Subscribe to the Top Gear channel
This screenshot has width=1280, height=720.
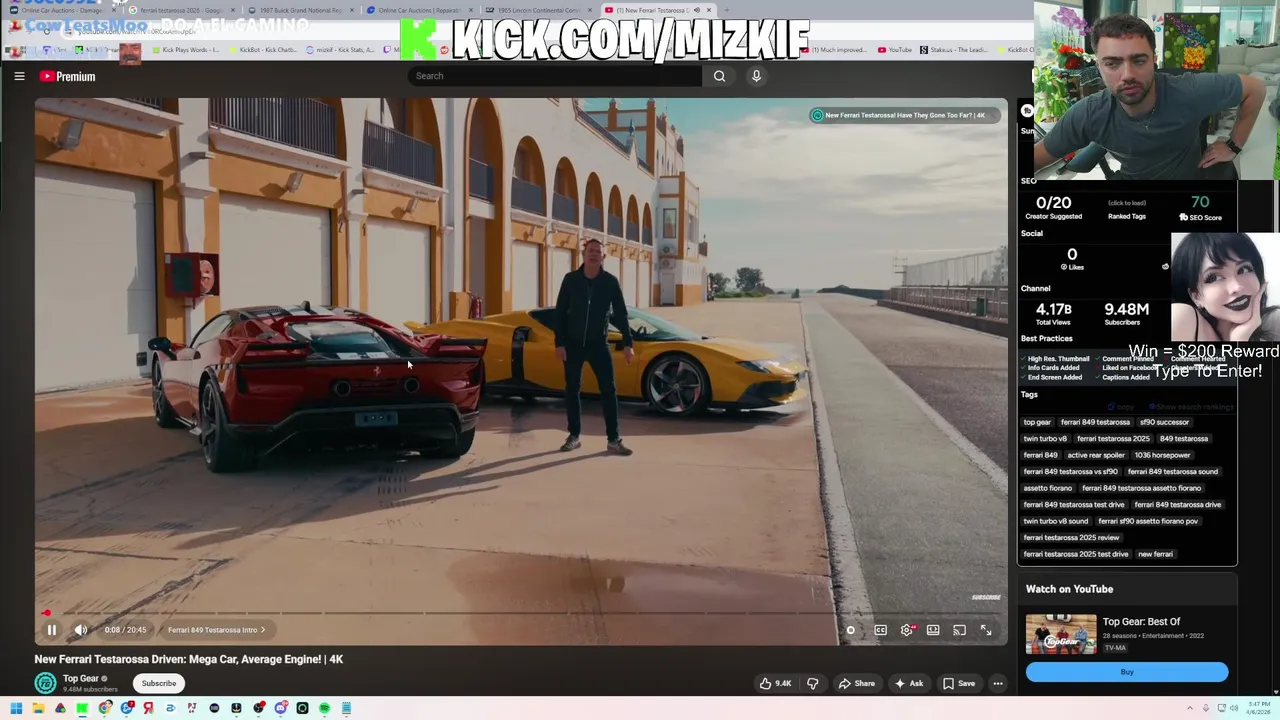(x=158, y=684)
